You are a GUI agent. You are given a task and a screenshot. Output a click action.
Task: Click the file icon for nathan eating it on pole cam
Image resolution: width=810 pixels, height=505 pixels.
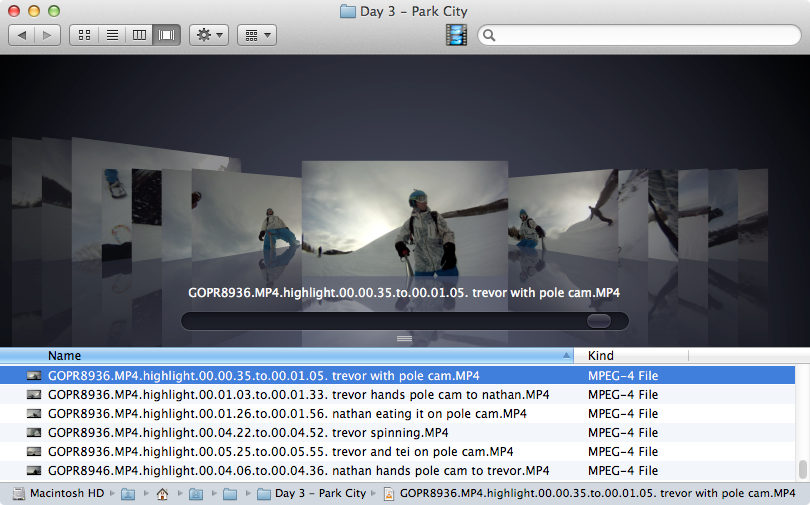(35, 414)
